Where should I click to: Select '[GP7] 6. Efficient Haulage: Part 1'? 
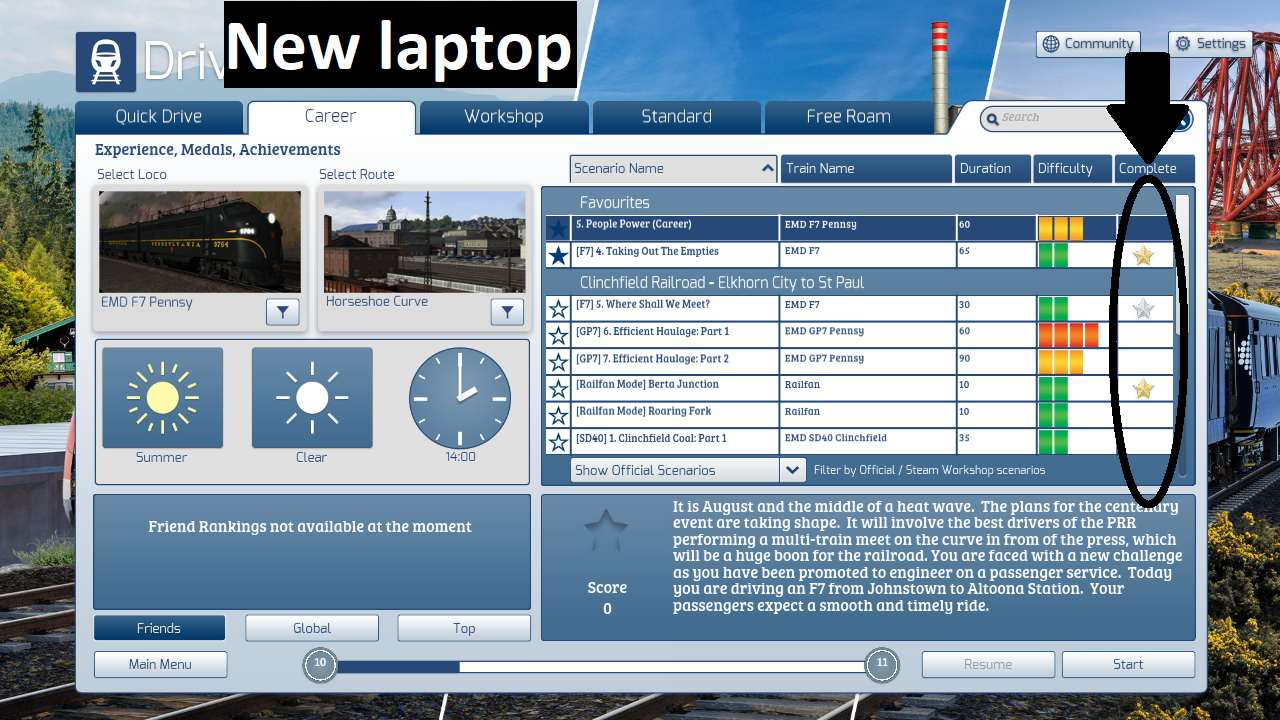pos(860,335)
